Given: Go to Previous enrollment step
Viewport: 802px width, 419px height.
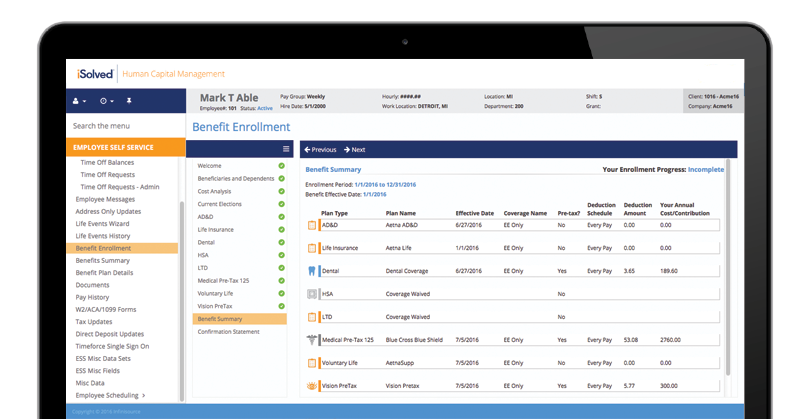Looking at the screenshot, I should 320,150.
